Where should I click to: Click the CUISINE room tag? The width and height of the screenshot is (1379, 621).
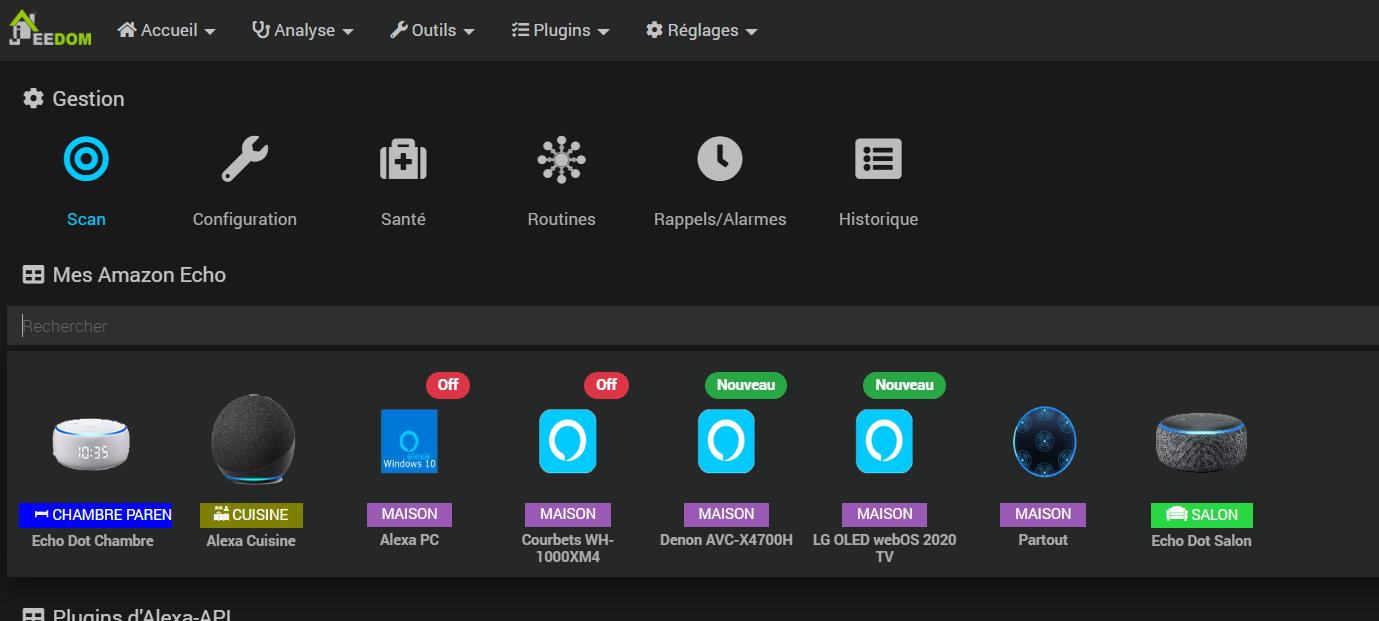tap(251, 515)
